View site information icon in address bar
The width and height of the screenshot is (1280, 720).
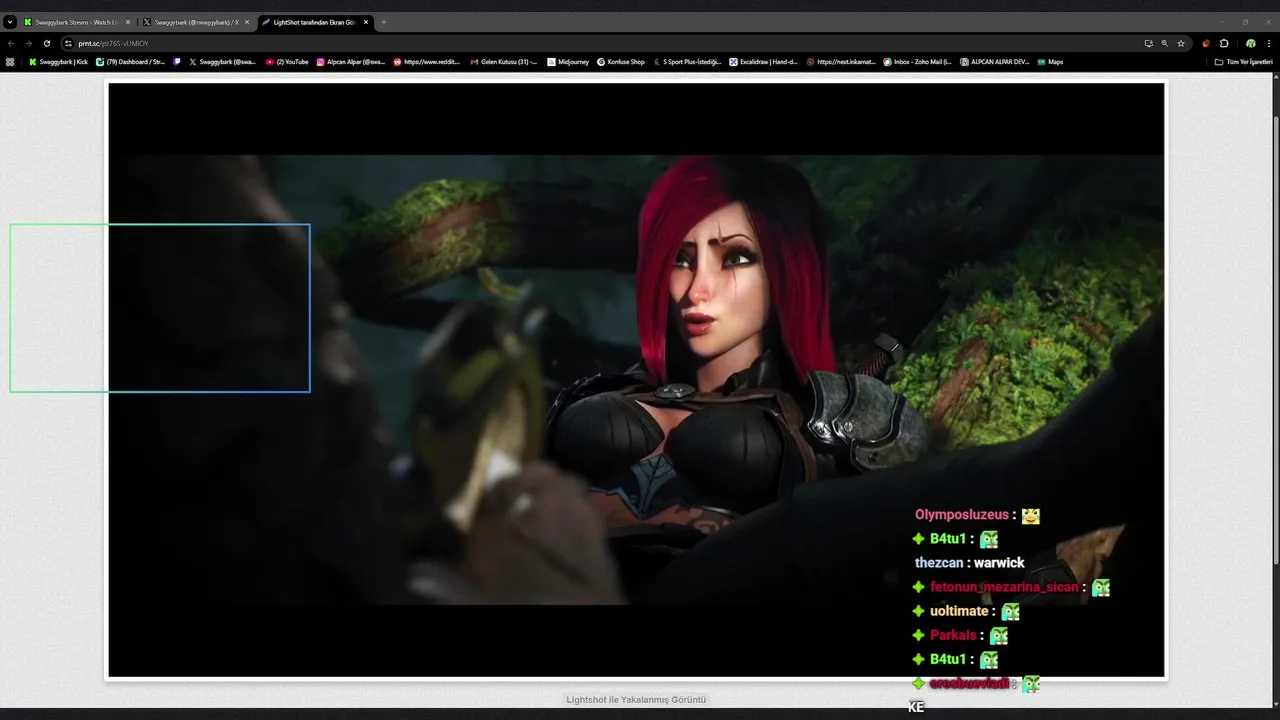pos(69,43)
